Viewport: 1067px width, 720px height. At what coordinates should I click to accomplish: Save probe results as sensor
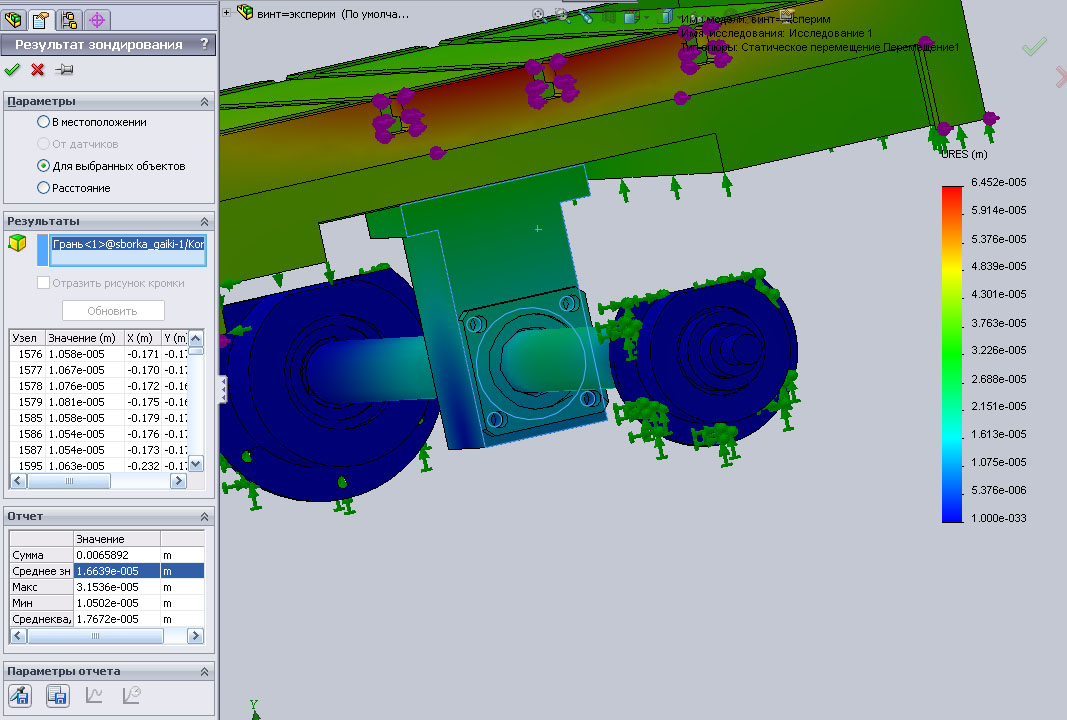[20, 696]
